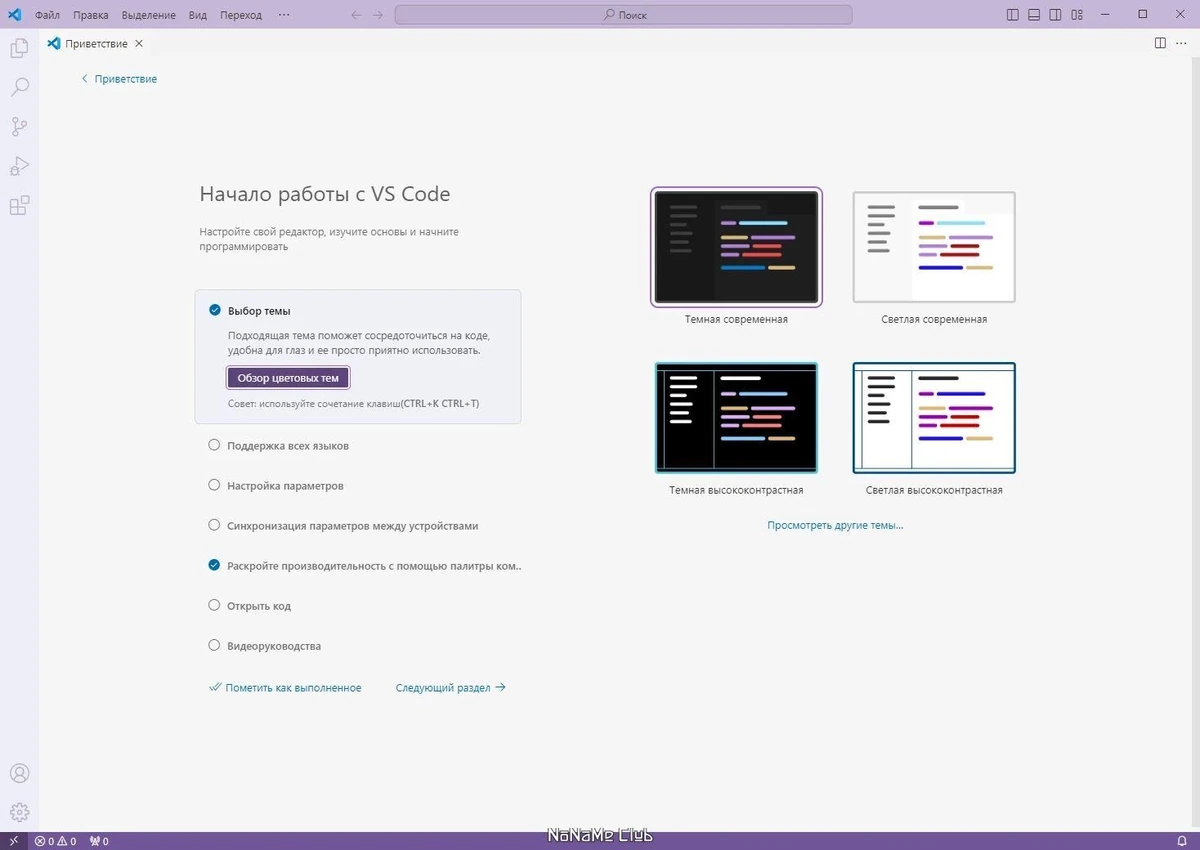Choose the Светлая современная theme thumbnail
The image size is (1200, 850).
pyautogui.click(x=934, y=247)
